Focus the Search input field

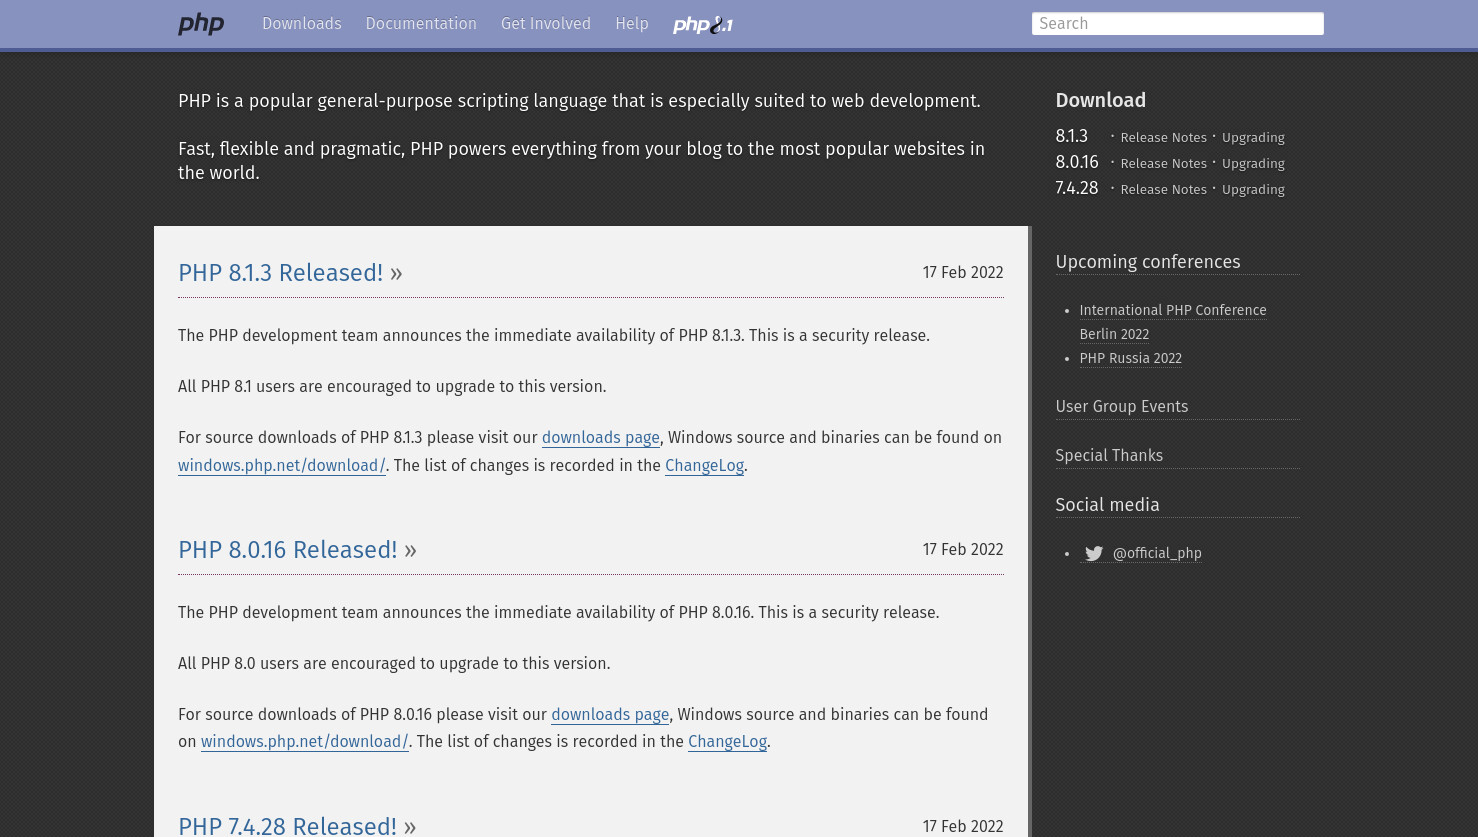(1177, 24)
